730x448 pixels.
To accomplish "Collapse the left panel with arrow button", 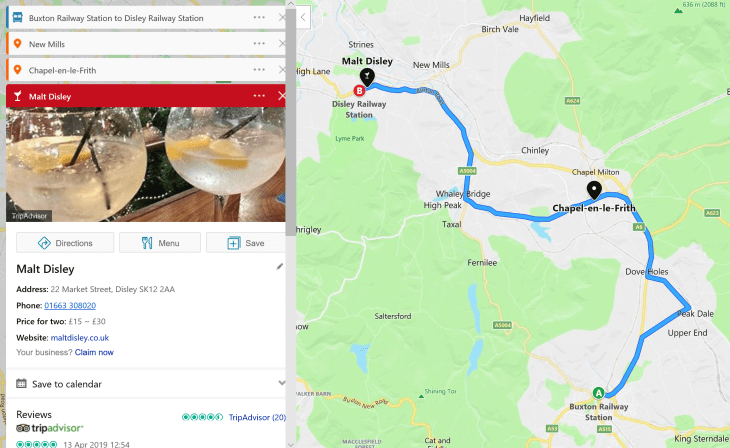I will coord(303,18).
